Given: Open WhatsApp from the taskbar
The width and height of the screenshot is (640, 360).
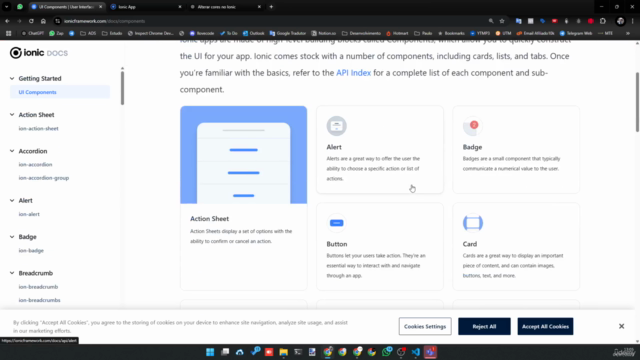Looking at the screenshot, I should pos(386,352).
